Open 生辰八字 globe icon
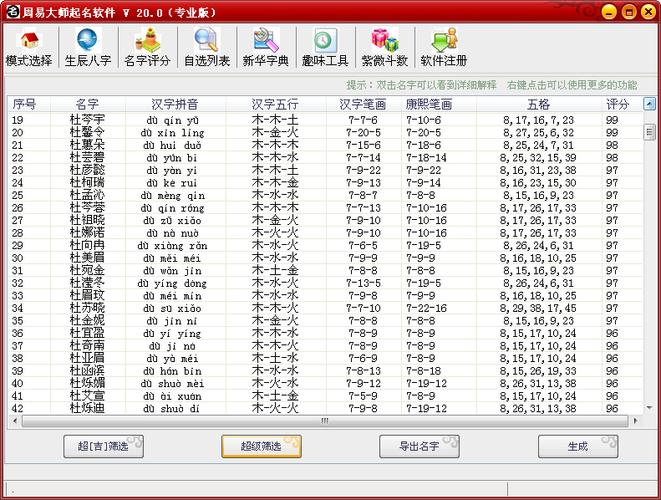661x500 pixels. coord(88,48)
